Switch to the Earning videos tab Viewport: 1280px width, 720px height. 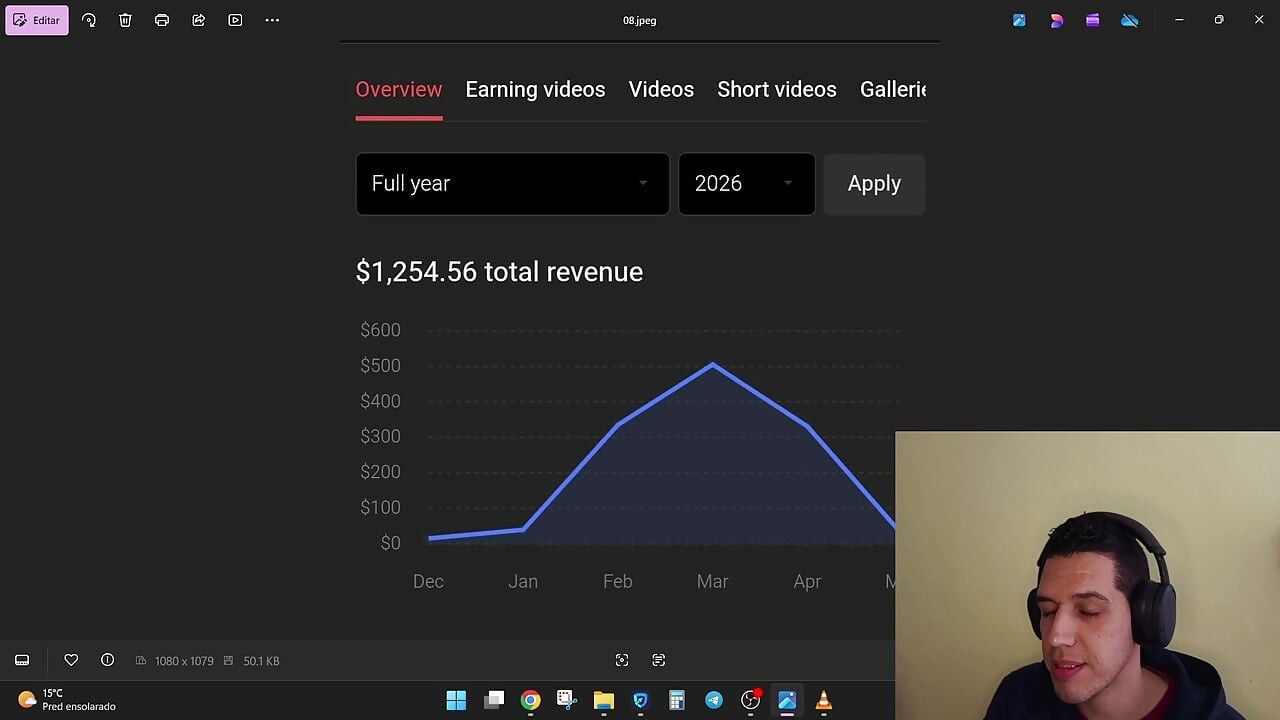[x=535, y=89]
